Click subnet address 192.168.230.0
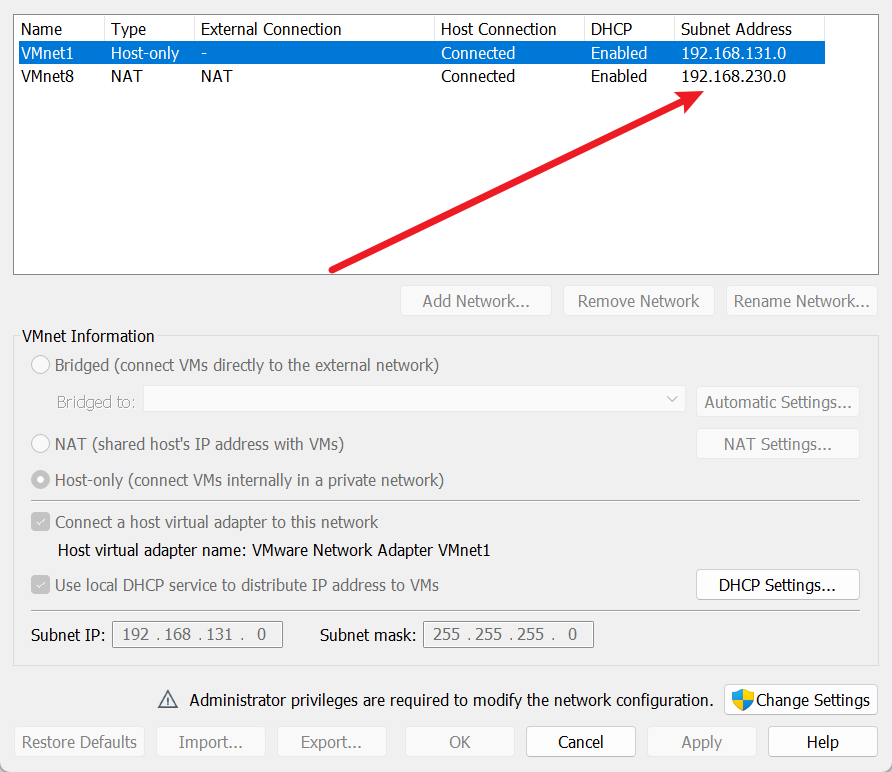The height and width of the screenshot is (772, 892). click(734, 76)
